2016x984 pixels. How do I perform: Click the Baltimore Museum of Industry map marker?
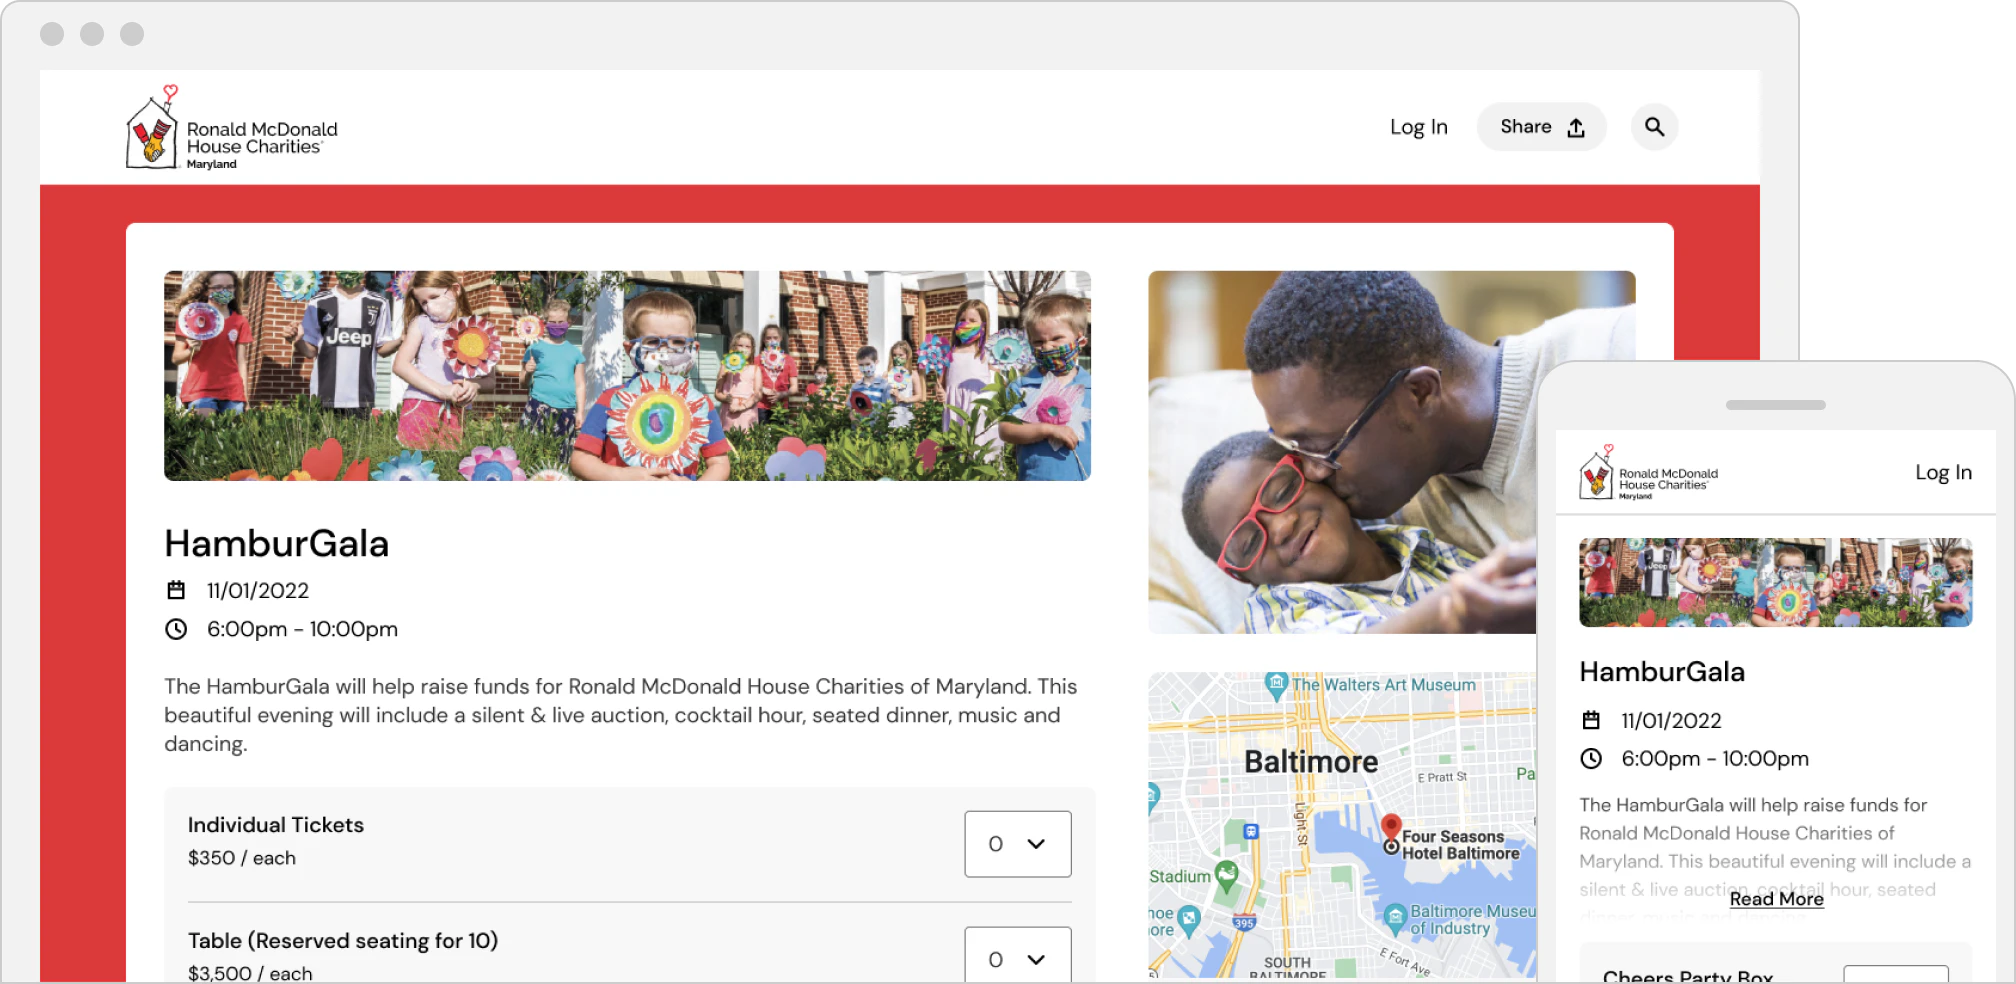pos(1396,915)
